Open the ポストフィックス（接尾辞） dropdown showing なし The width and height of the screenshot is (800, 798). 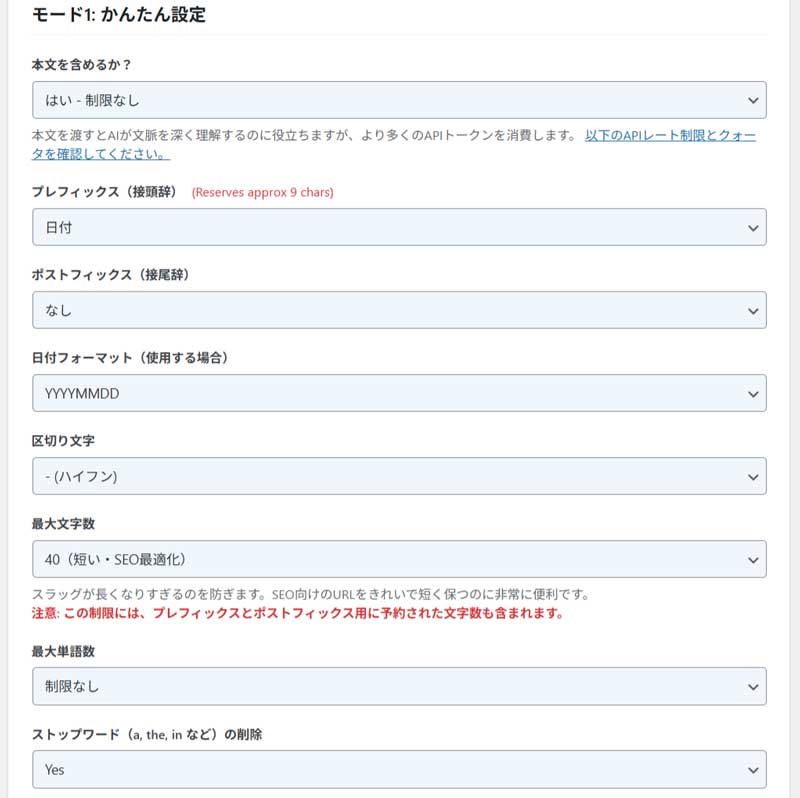point(399,310)
